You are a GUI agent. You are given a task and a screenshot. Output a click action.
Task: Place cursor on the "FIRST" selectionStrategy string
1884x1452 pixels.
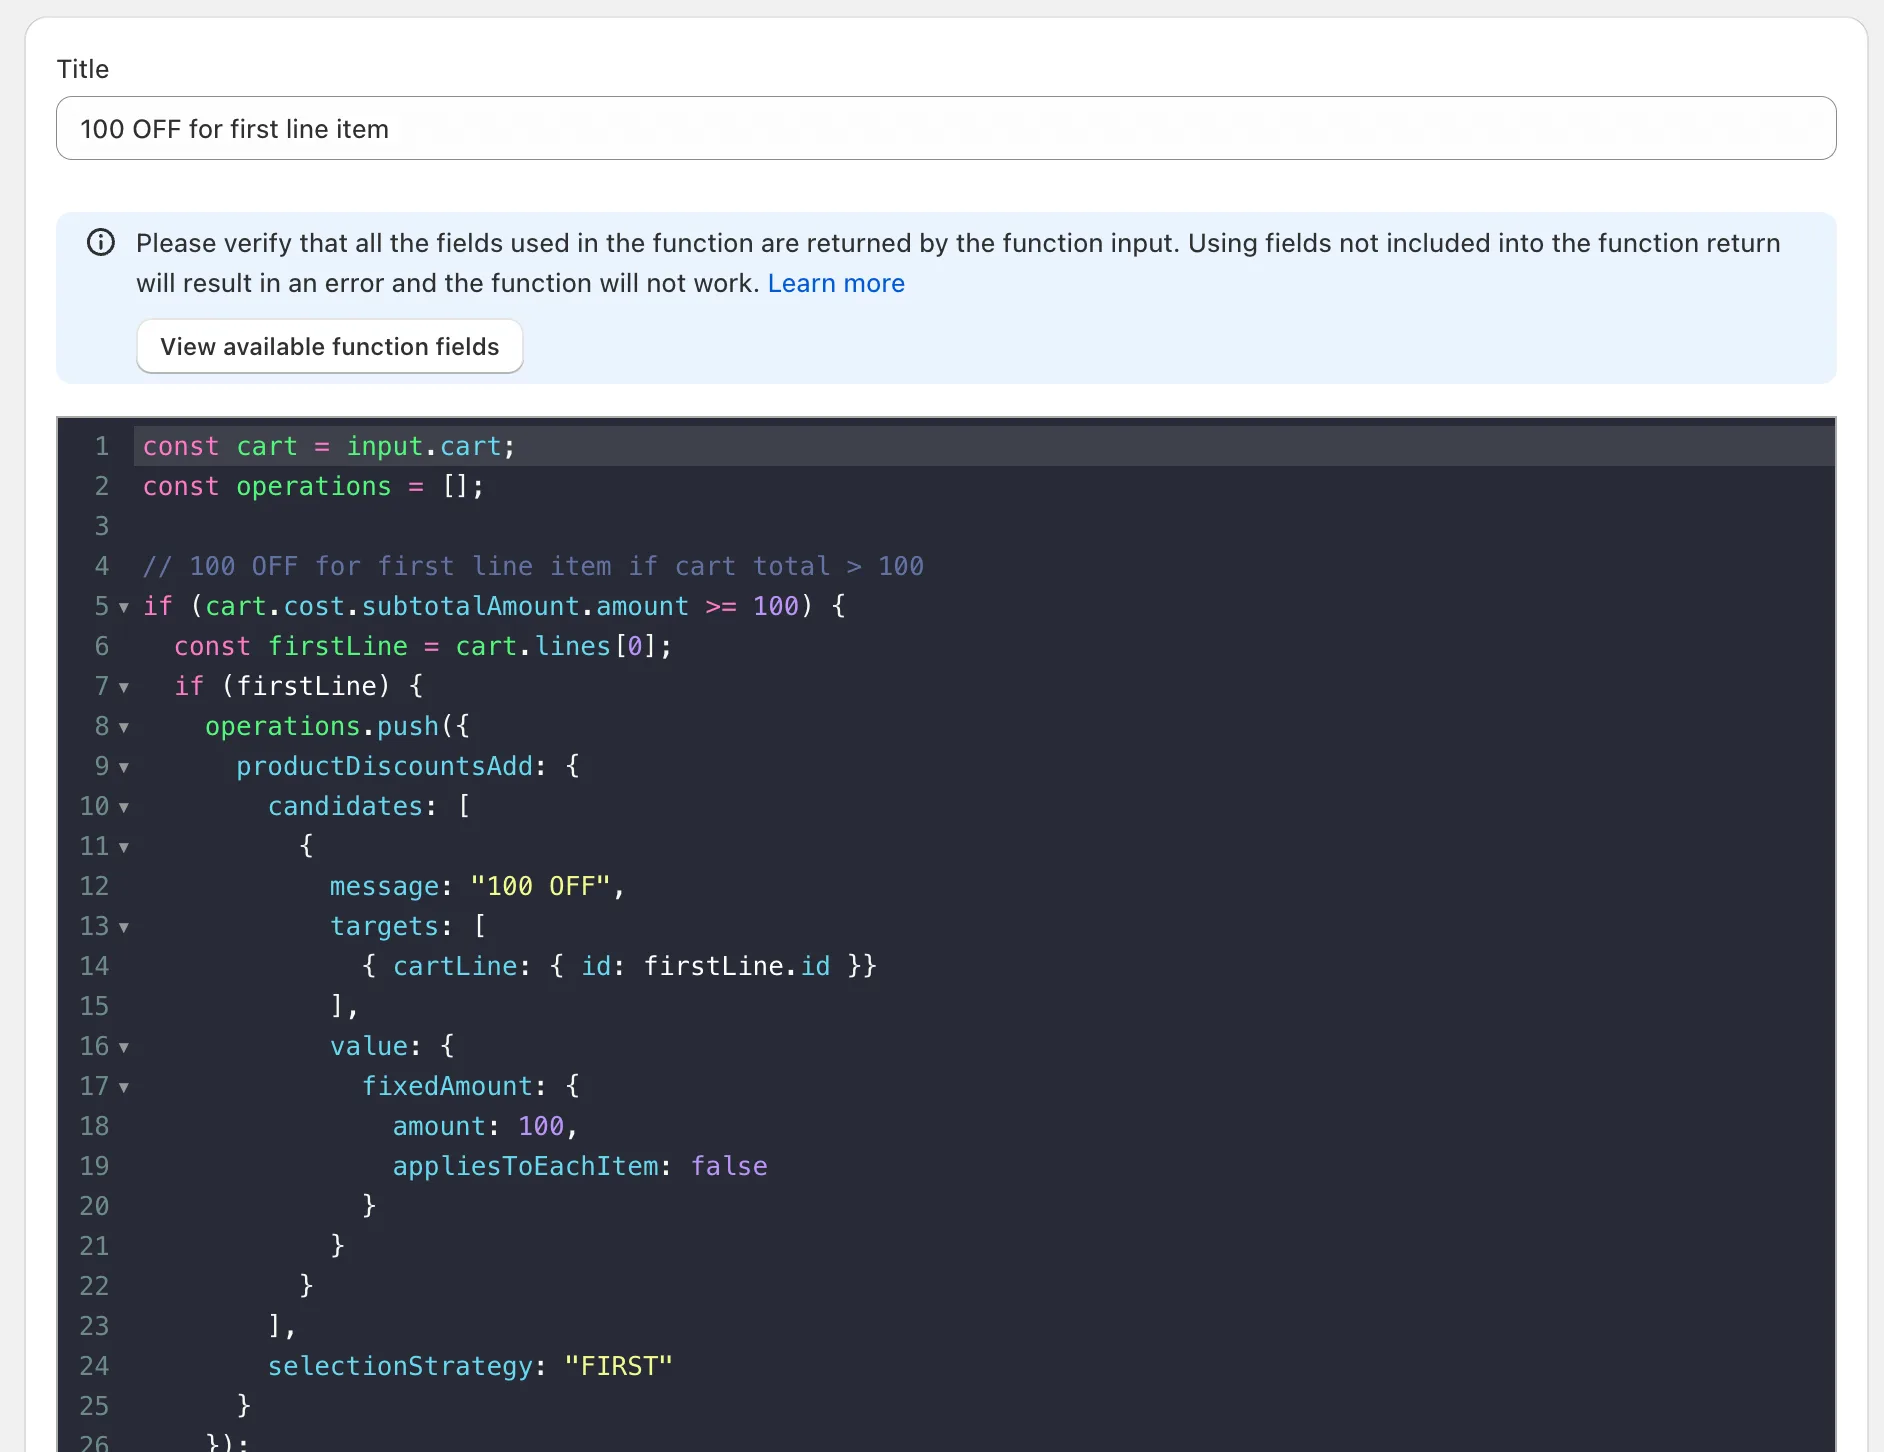[618, 1366]
